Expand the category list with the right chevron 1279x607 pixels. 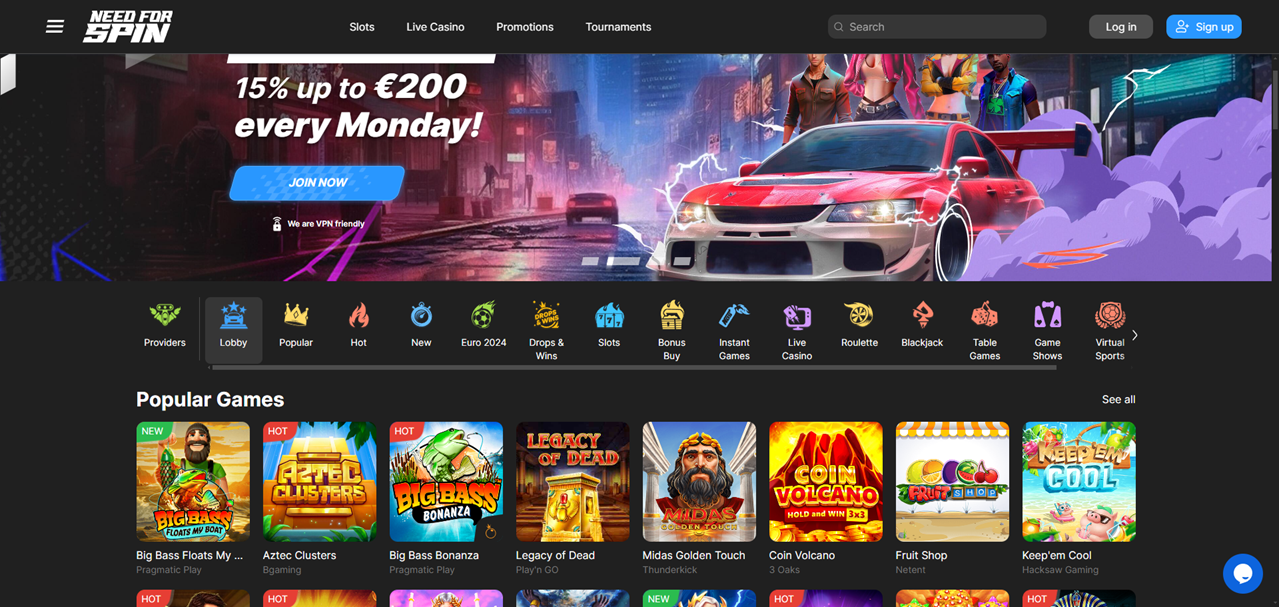point(1134,336)
